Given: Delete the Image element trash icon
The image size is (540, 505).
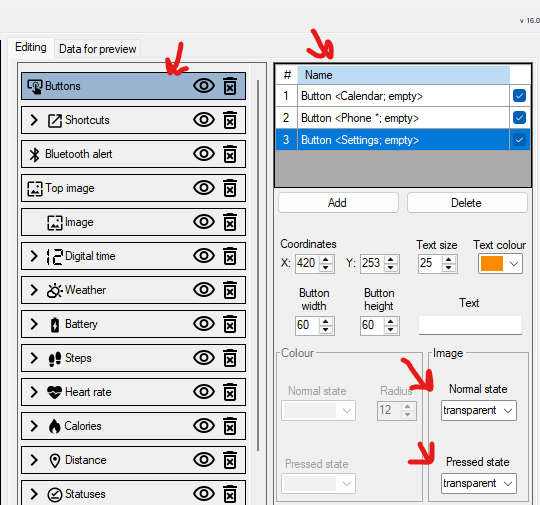Looking at the screenshot, I should pos(230,222).
